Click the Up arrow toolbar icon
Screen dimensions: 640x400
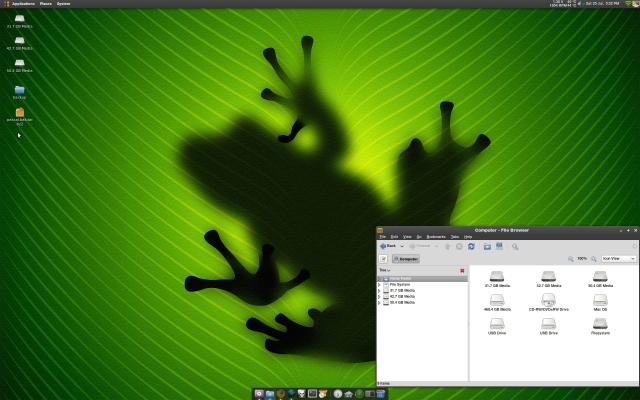tap(447, 247)
